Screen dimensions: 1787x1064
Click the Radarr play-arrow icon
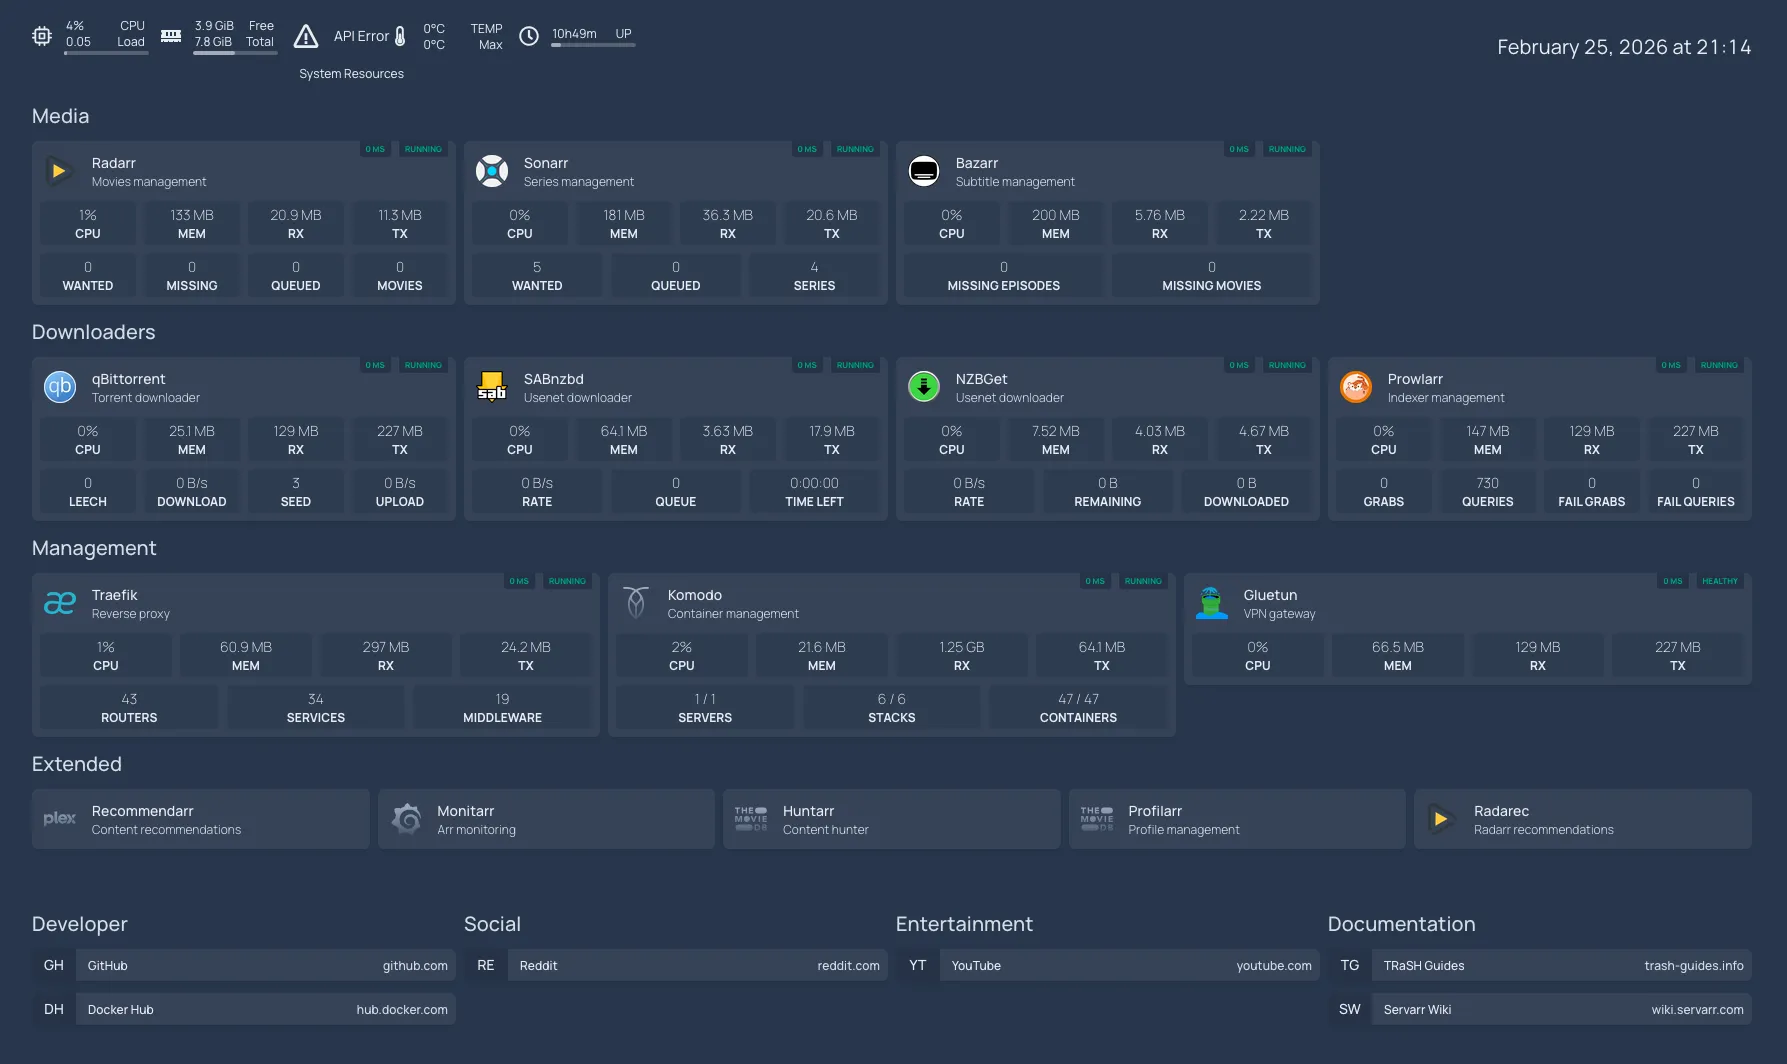click(59, 171)
